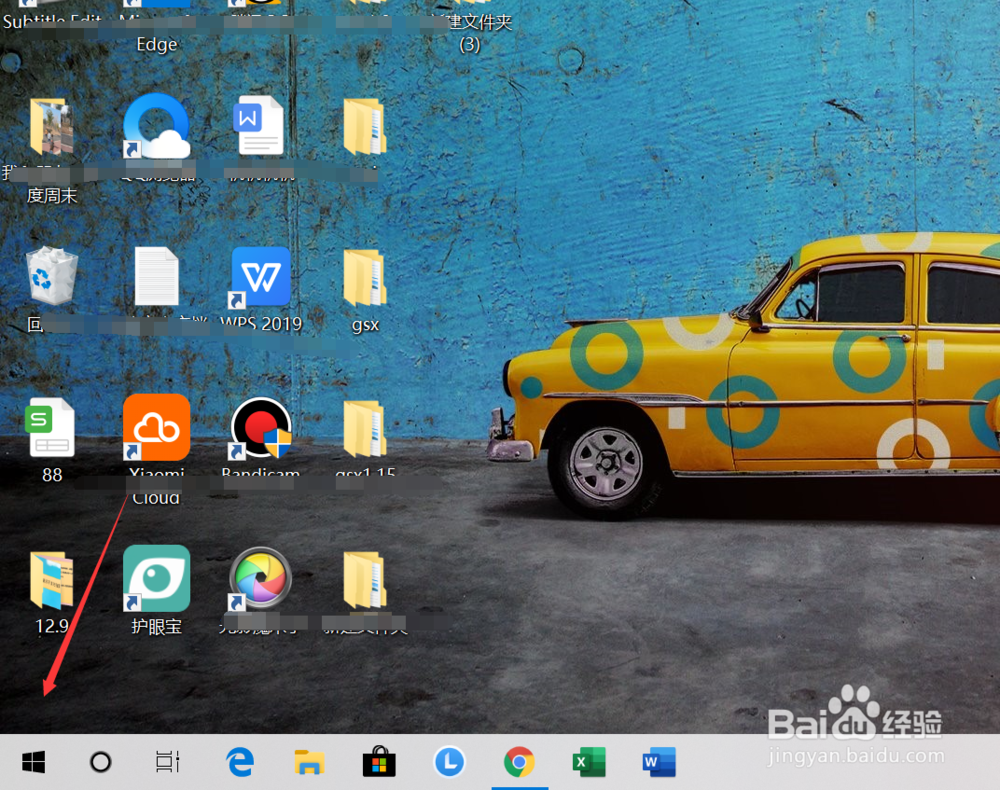Click the Edge label at top
Screen dimensions: 1000x790
click(x=157, y=44)
